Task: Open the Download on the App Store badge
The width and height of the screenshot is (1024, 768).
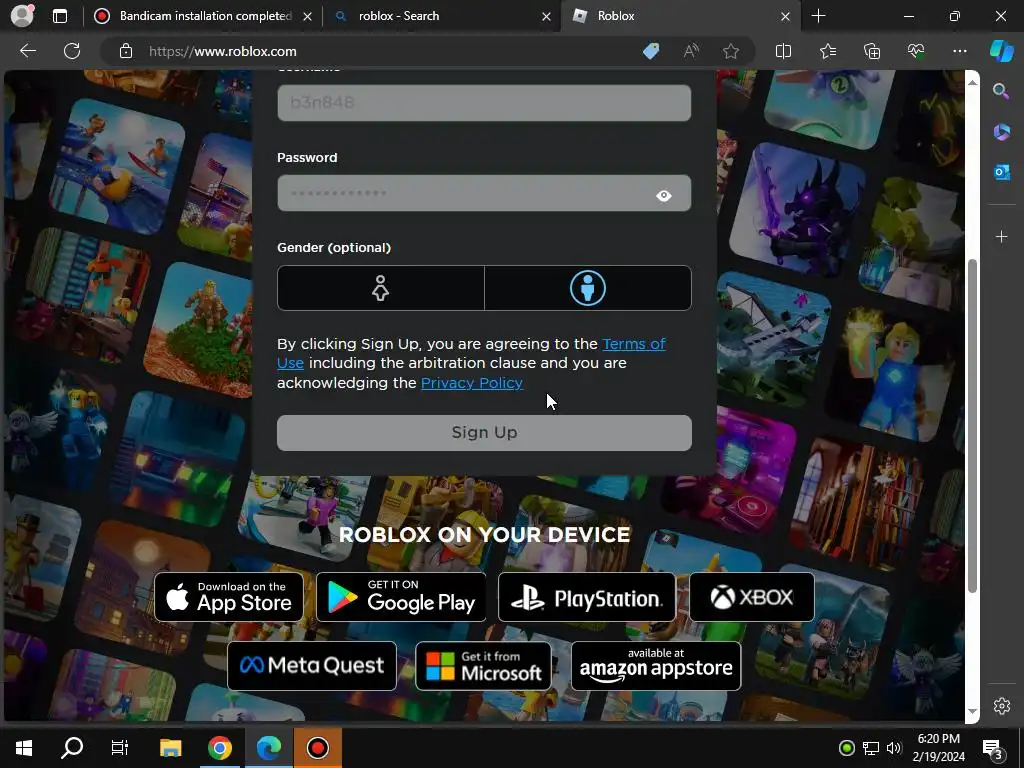Action: [x=229, y=597]
